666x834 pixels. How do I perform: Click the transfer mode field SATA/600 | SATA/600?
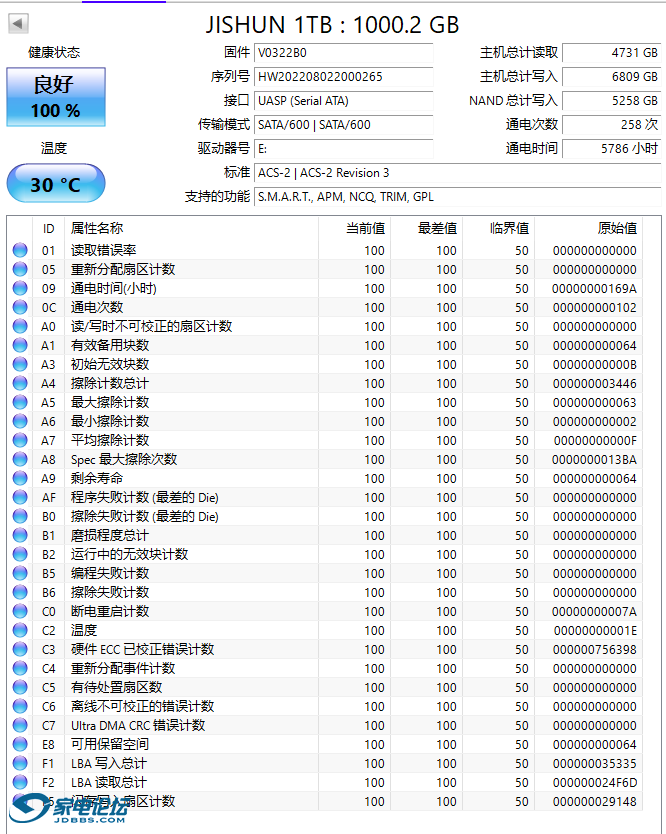tap(344, 124)
